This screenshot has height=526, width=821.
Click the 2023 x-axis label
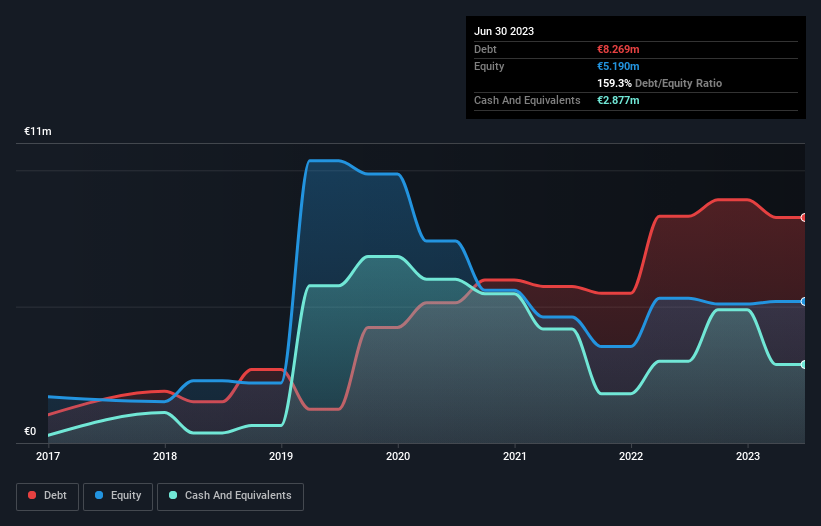coord(748,456)
